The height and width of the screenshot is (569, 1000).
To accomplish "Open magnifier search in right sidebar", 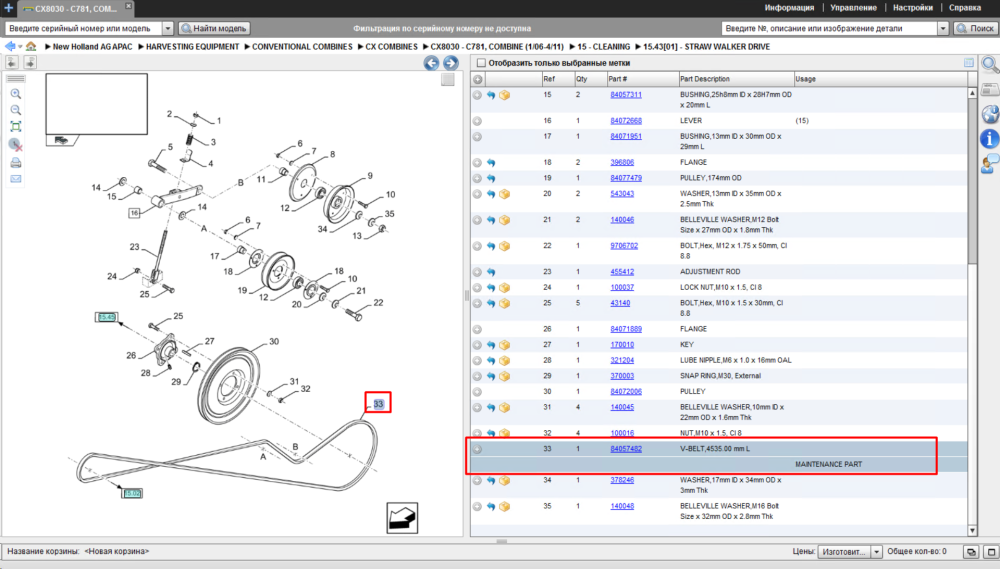I will coord(990,64).
